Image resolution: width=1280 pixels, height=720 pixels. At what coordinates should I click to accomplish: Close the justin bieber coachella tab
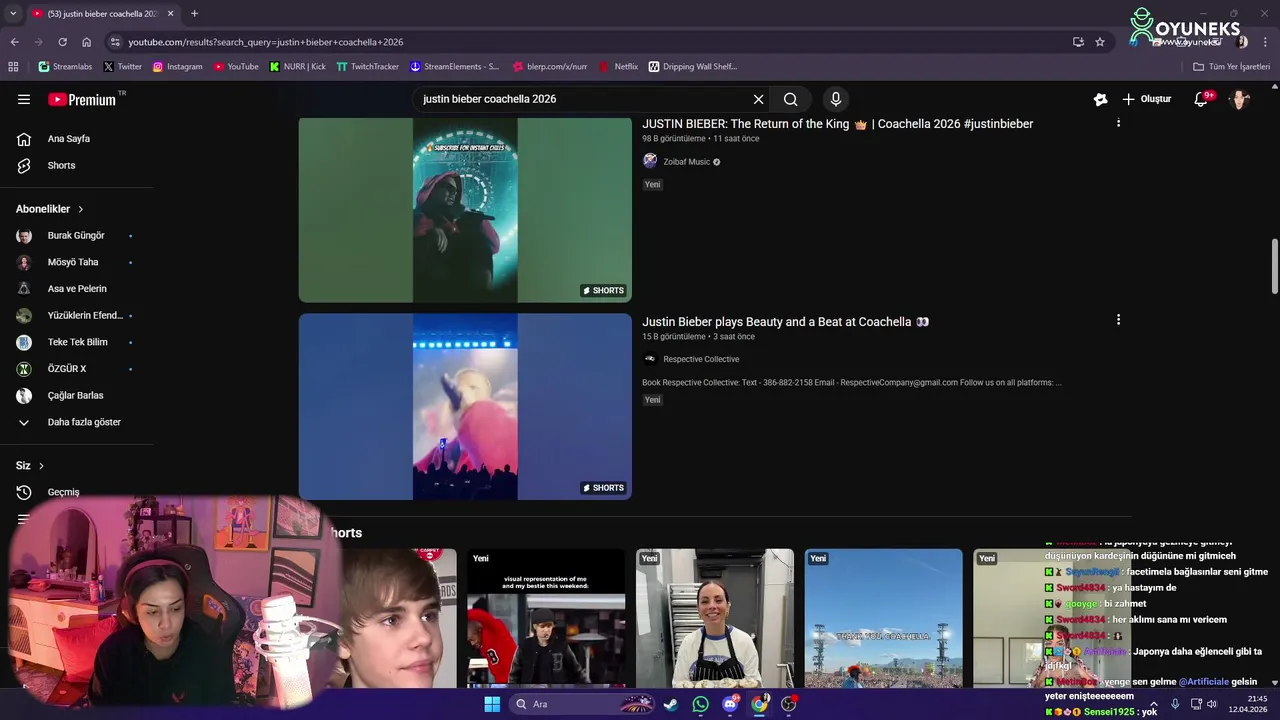(x=170, y=13)
